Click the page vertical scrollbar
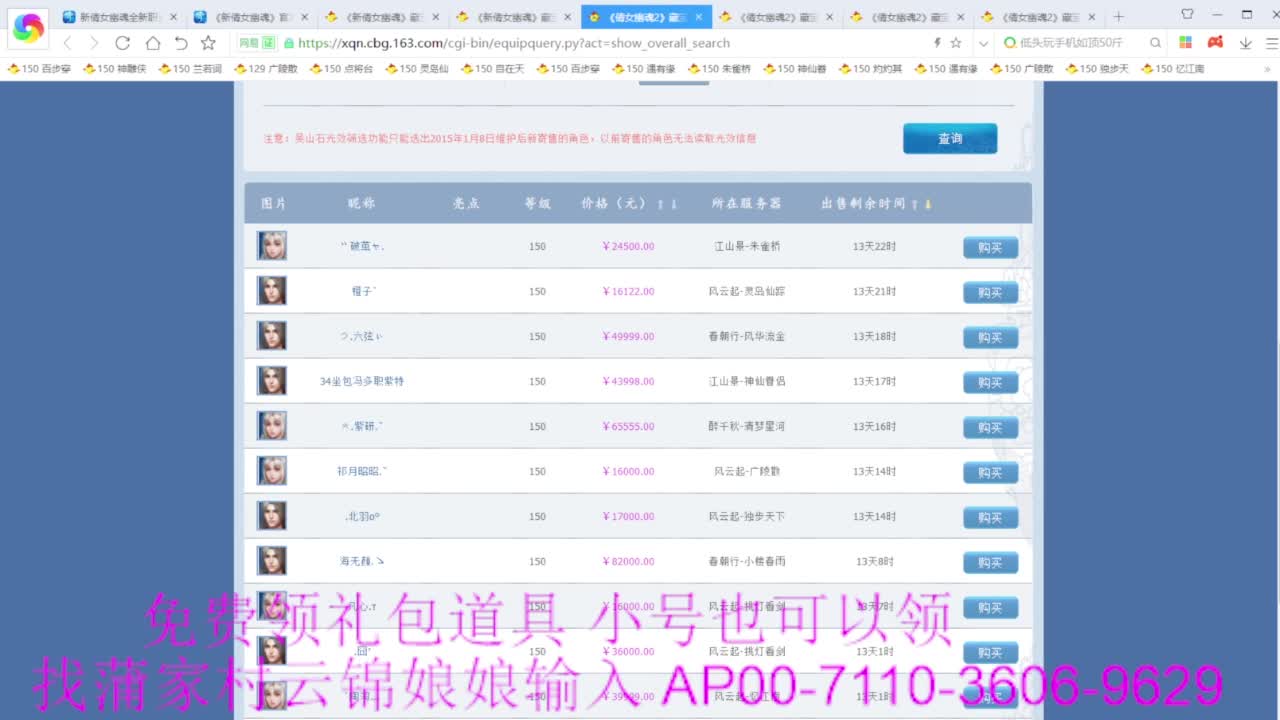This screenshot has height=720, width=1280. point(1276,400)
